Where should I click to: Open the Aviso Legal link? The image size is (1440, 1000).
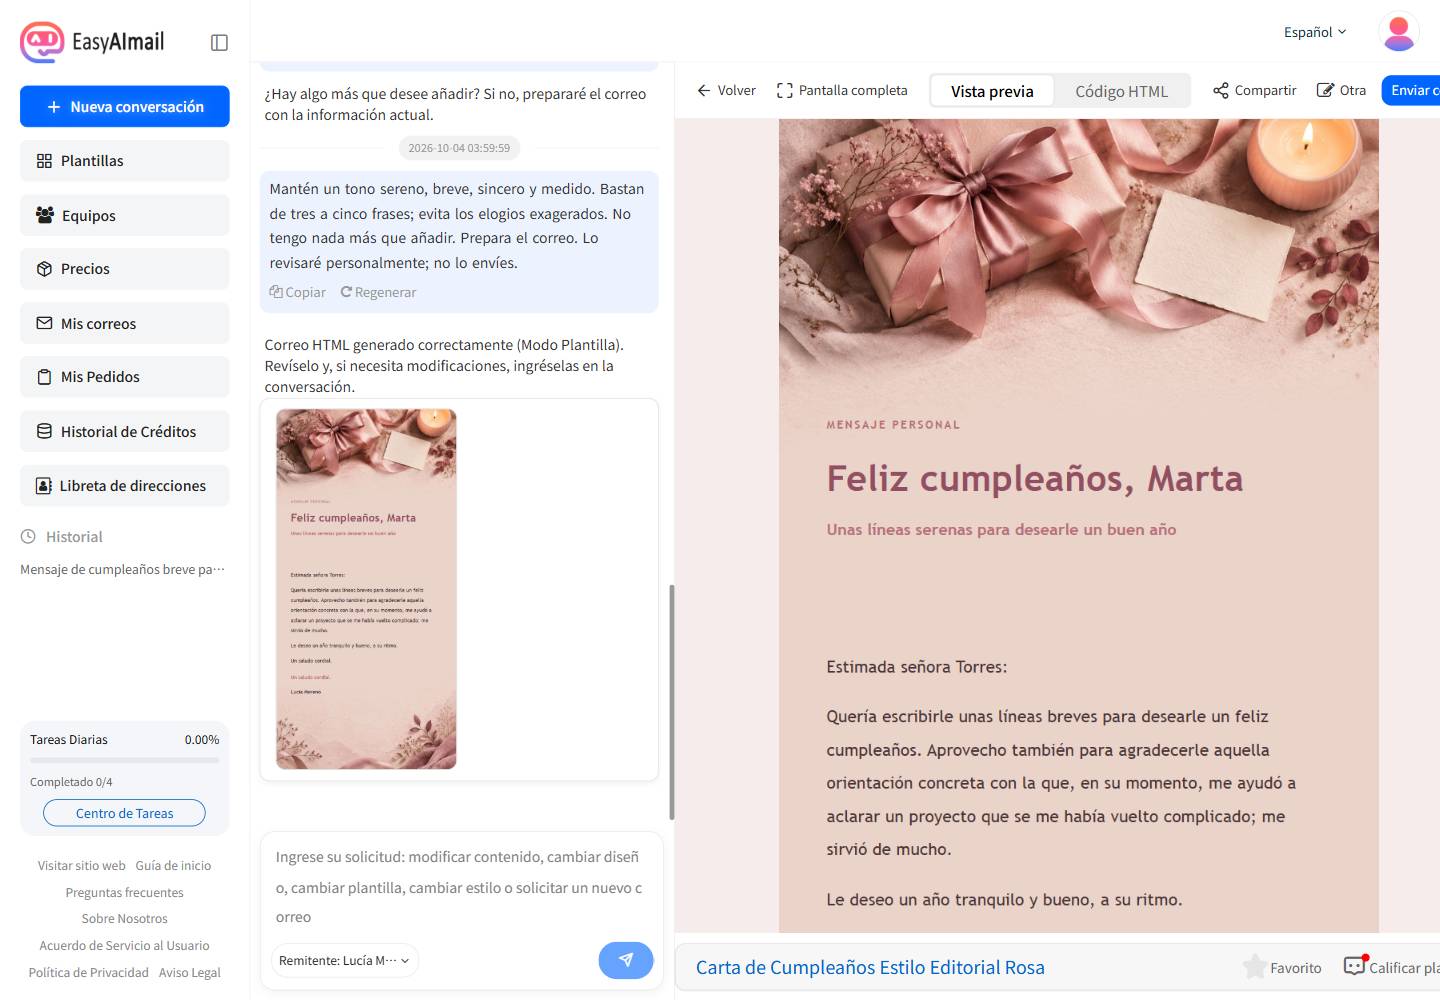[189, 973]
